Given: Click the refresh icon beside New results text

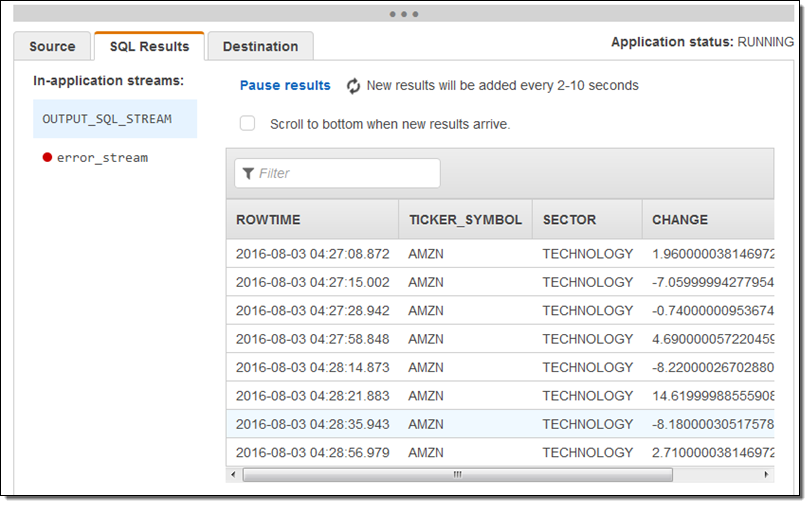Looking at the screenshot, I should click(x=353, y=86).
